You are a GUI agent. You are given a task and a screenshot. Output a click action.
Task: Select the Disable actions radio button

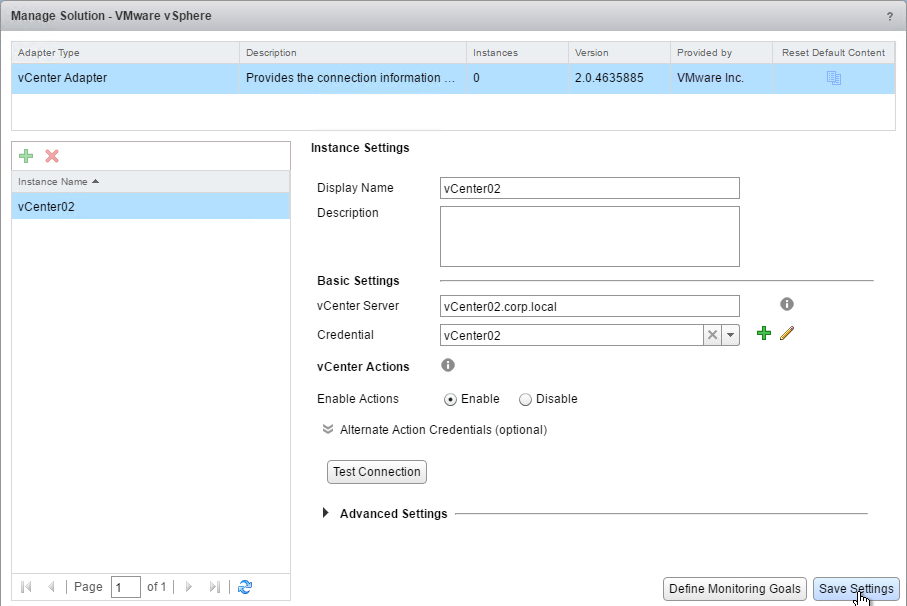coord(525,399)
